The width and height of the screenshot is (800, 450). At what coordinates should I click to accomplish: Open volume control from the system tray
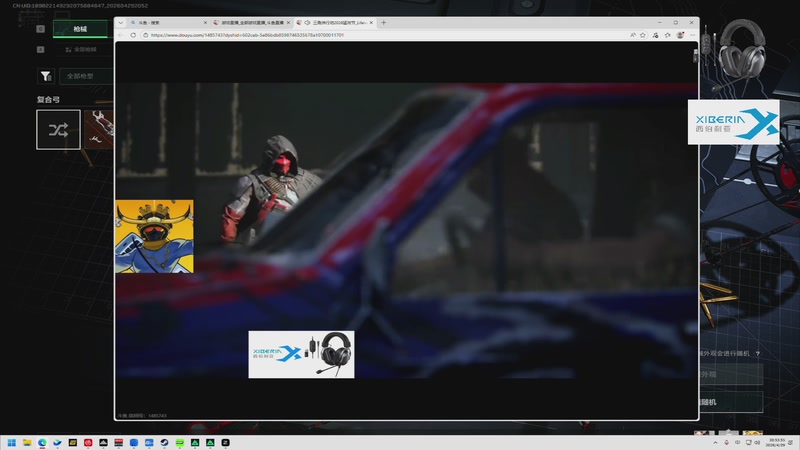[757, 442]
